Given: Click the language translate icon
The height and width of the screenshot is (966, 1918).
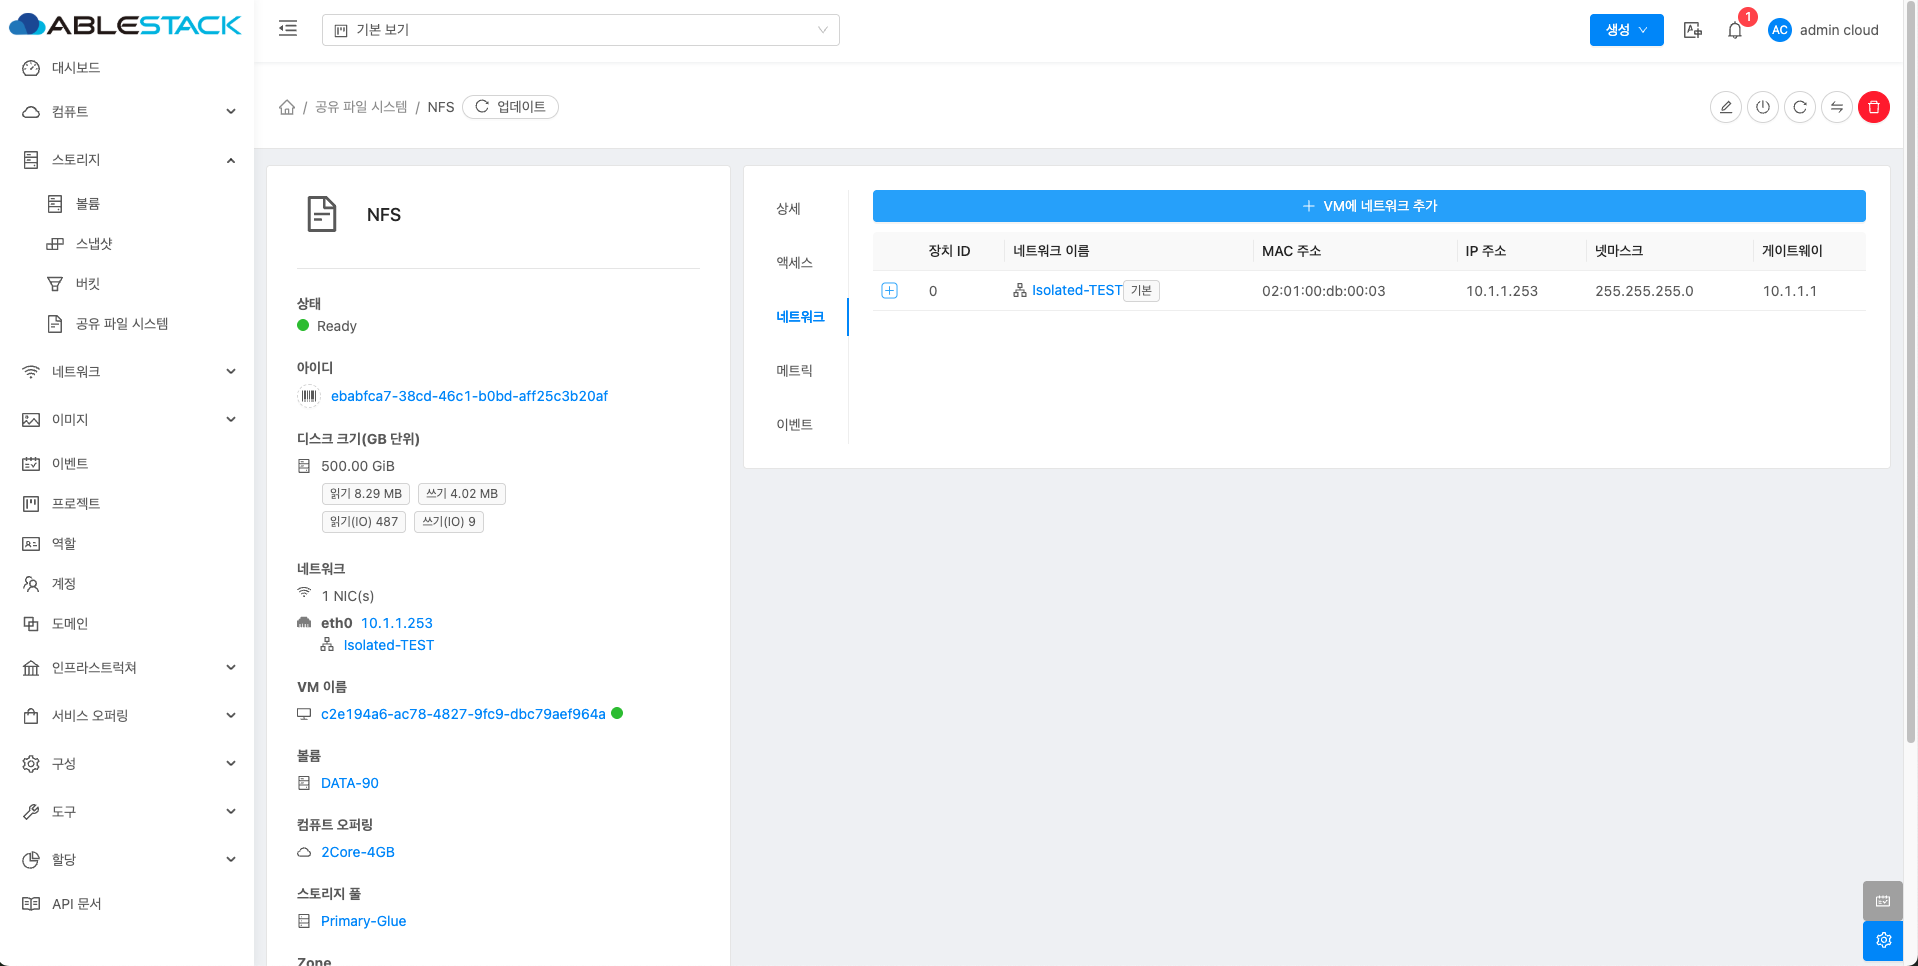Looking at the screenshot, I should 1692,30.
